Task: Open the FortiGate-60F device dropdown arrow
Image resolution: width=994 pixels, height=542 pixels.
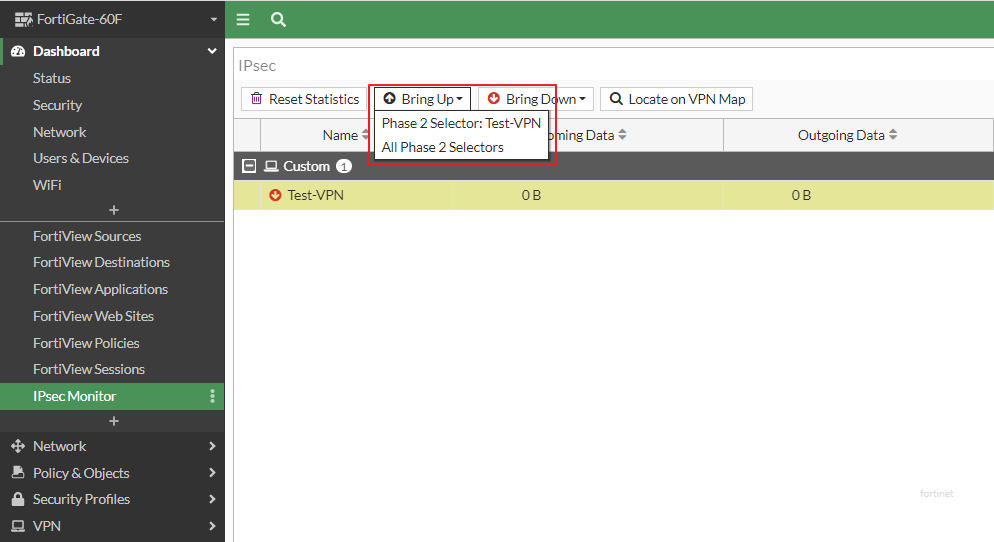Action: (214, 20)
